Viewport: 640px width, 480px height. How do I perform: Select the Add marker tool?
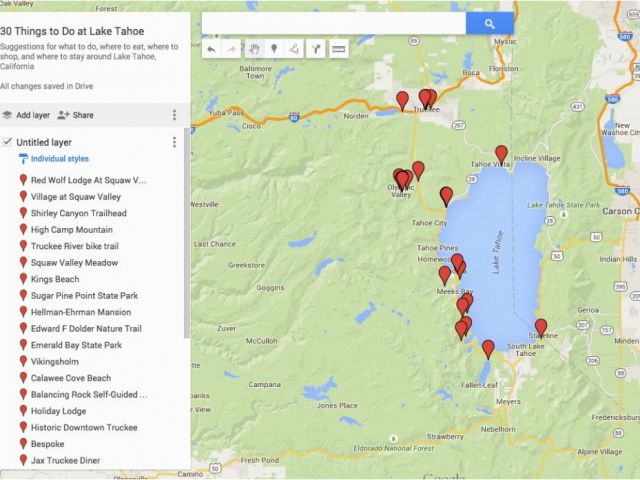pyautogui.click(x=274, y=50)
